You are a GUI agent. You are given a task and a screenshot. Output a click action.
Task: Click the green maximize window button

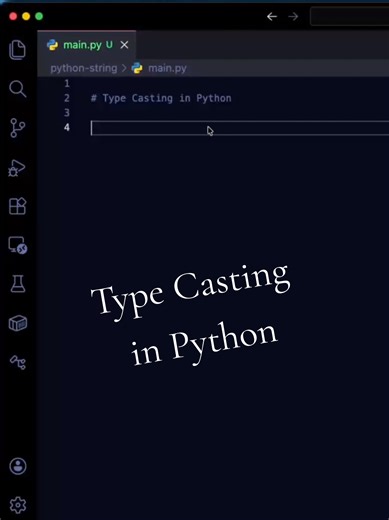tap(39, 16)
